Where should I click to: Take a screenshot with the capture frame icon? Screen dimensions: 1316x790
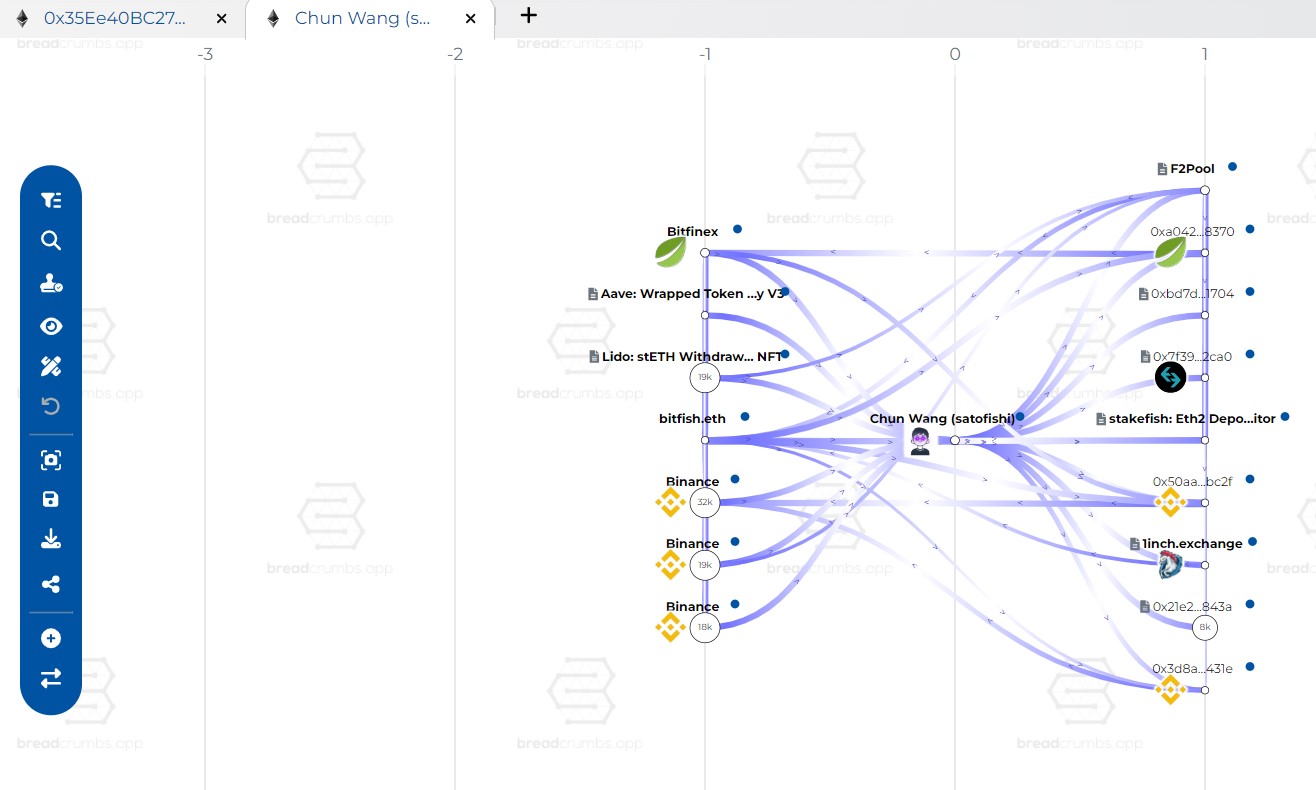[51, 460]
